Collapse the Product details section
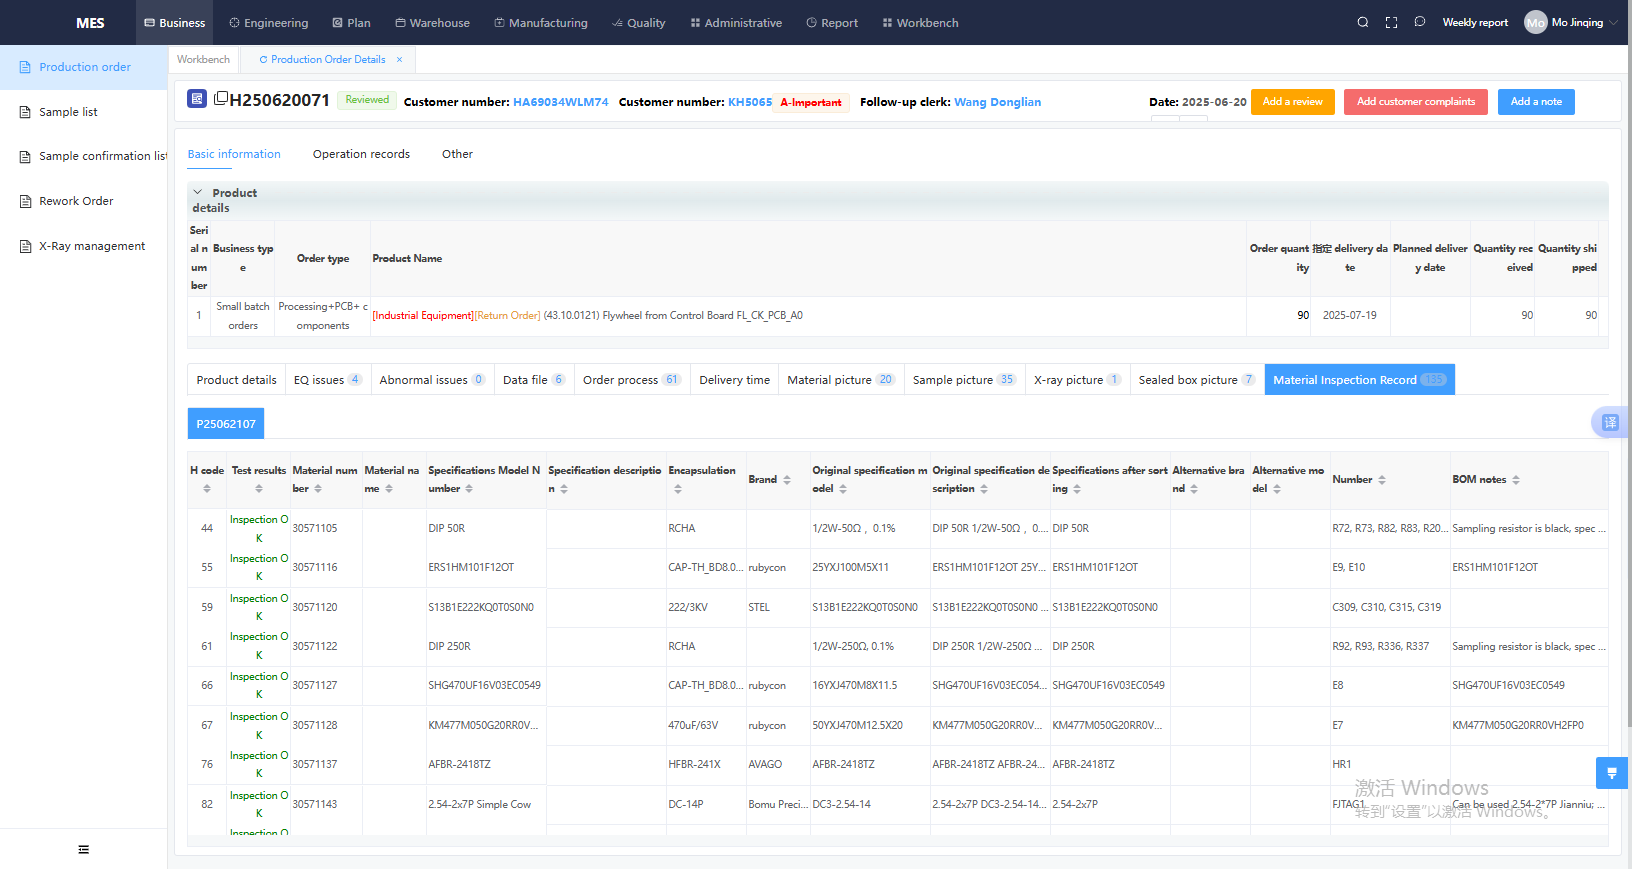Image resolution: width=1632 pixels, height=869 pixels. tap(198, 192)
